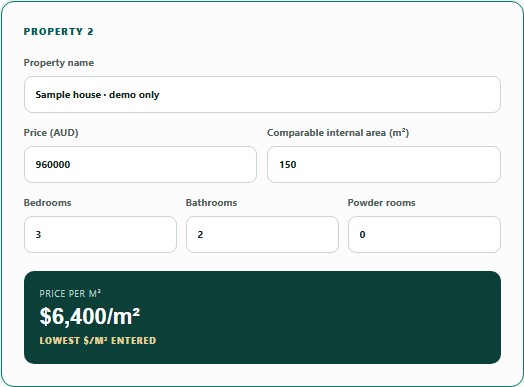Edit the Bathrooms field showing 2
524x387 pixels.
coord(262,234)
